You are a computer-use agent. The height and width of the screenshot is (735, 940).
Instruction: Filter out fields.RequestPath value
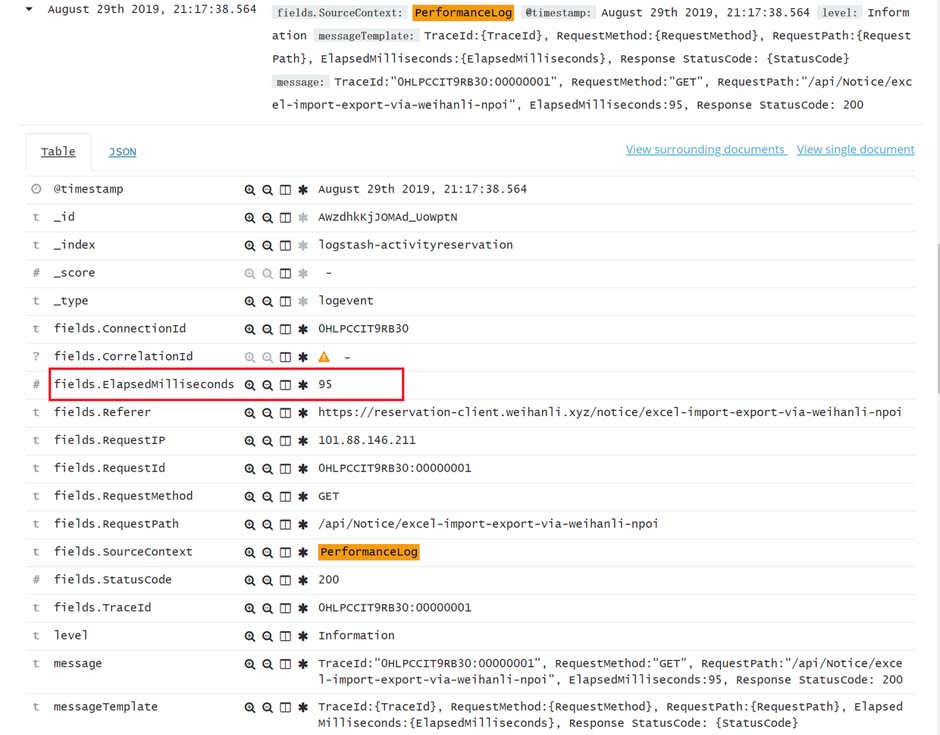pyautogui.click(x=267, y=525)
